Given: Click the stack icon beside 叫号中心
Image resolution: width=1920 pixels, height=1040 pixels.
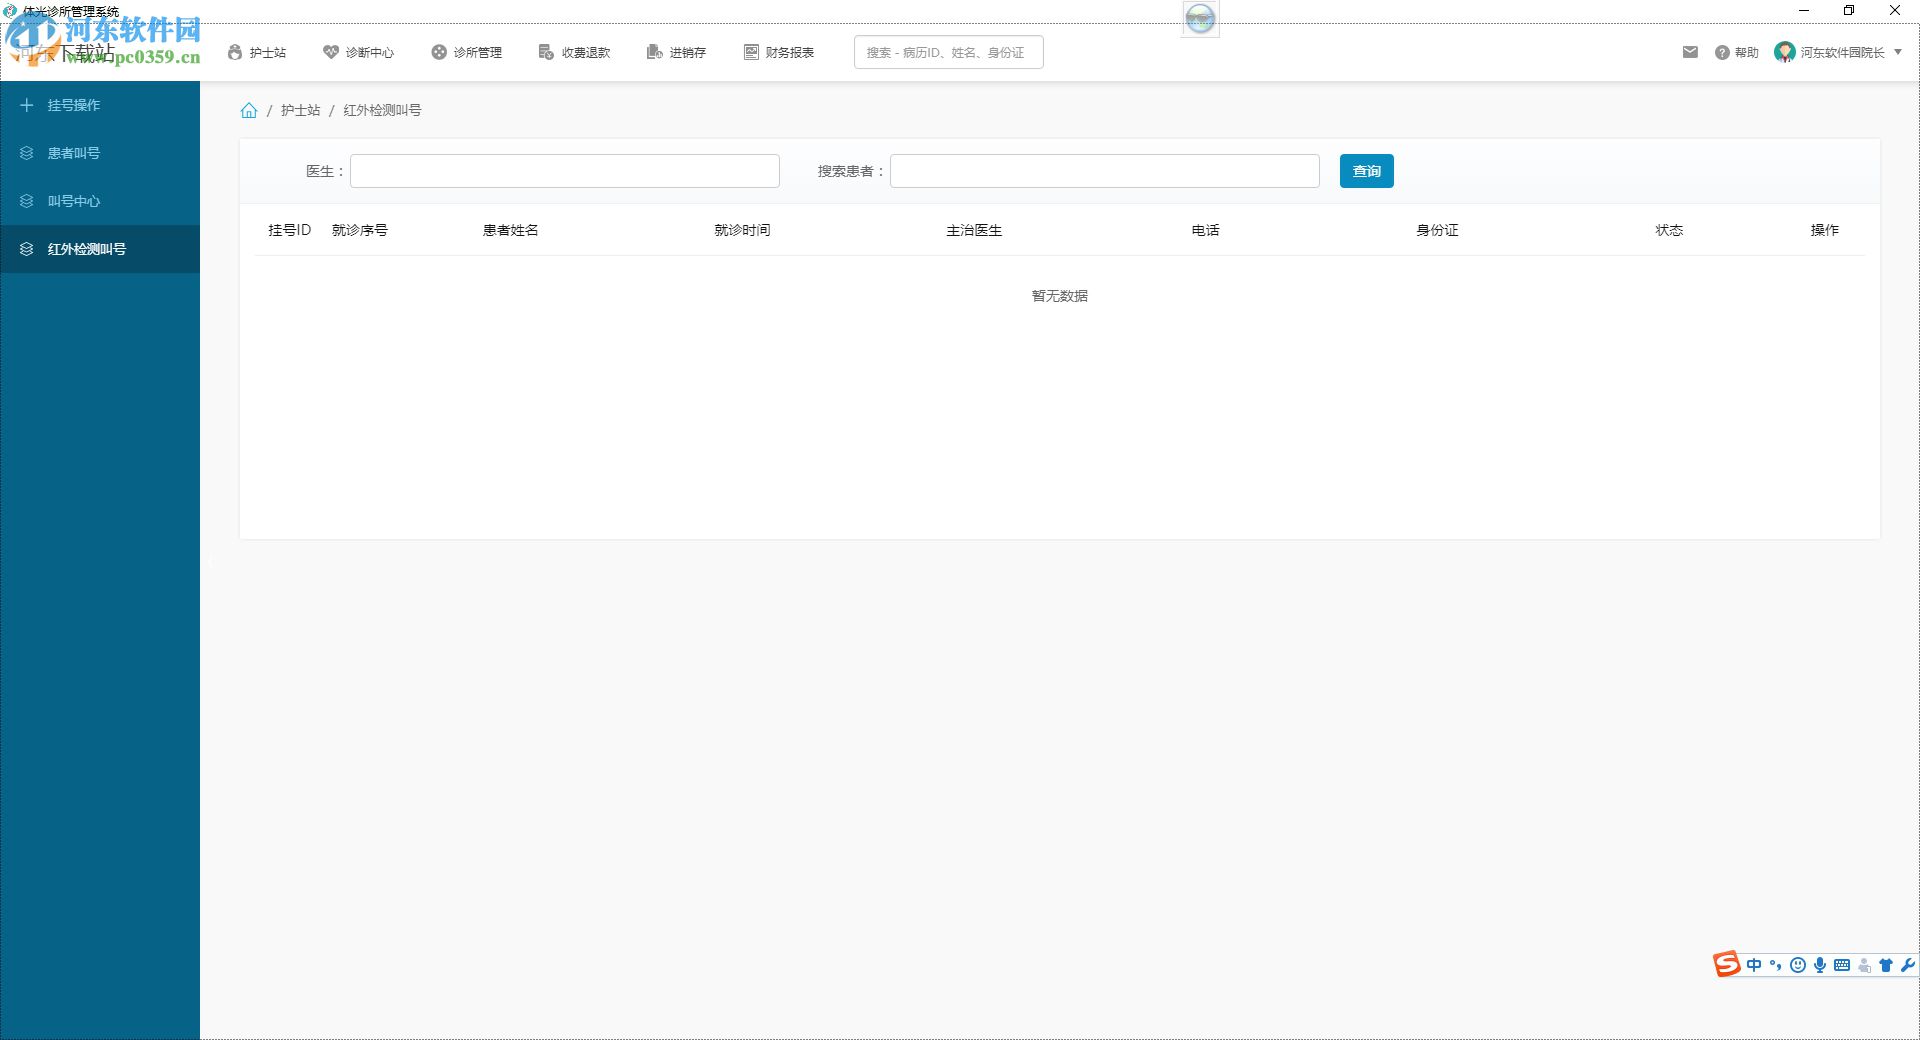Looking at the screenshot, I should pyautogui.click(x=27, y=201).
